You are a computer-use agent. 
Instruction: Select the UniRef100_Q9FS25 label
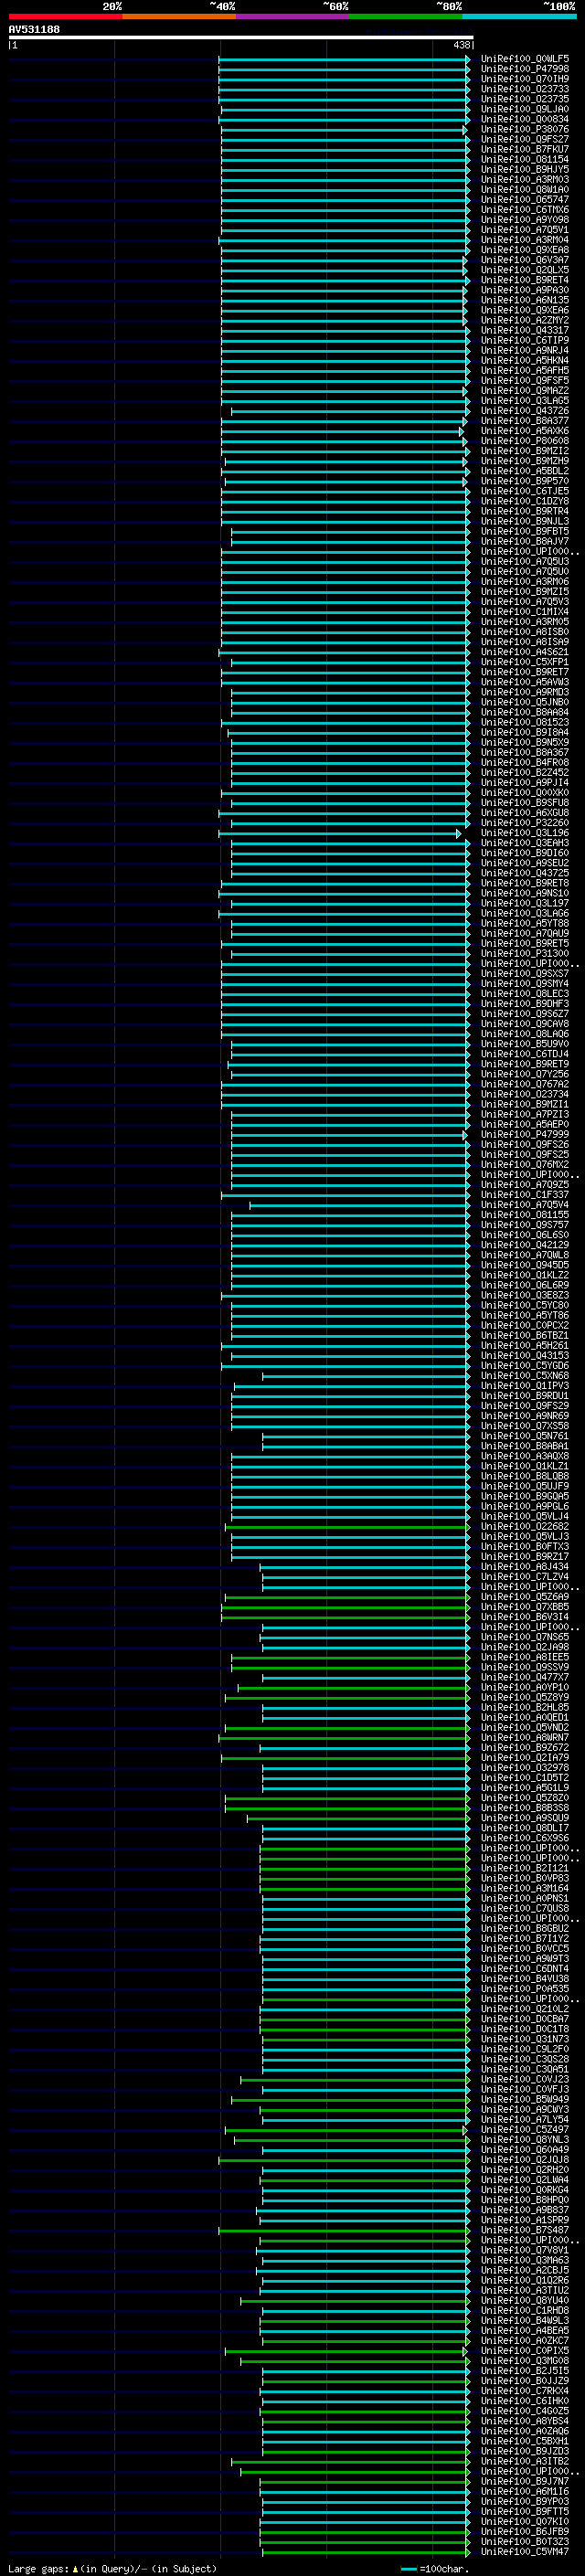pyautogui.click(x=525, y=1154)
